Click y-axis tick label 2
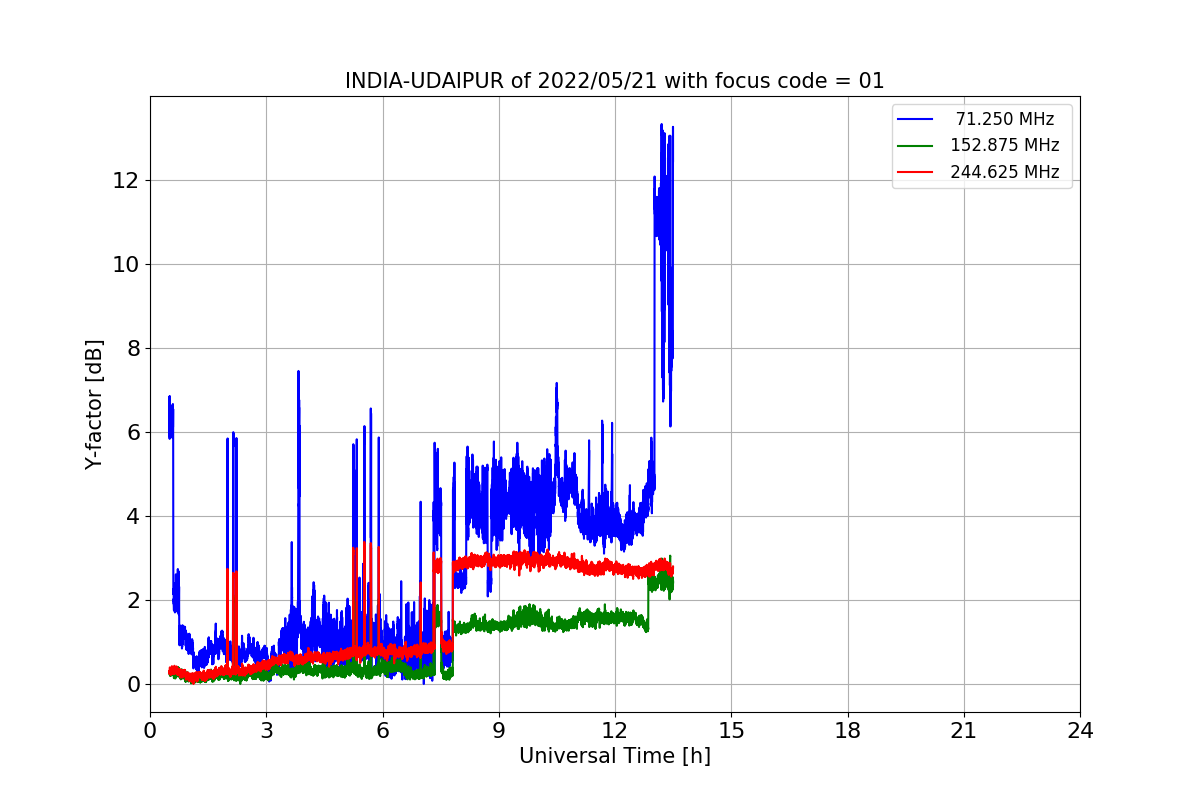The width and height of the screenshot is (1200, 800). coord(132,601)
